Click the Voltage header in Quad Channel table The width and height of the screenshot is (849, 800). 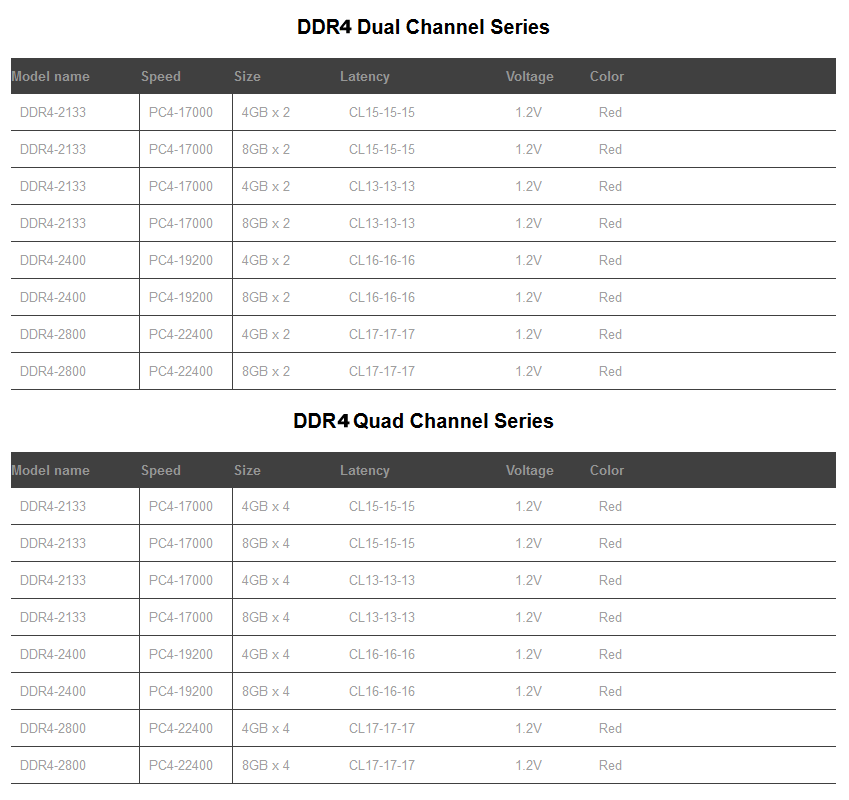coord(529,470)
